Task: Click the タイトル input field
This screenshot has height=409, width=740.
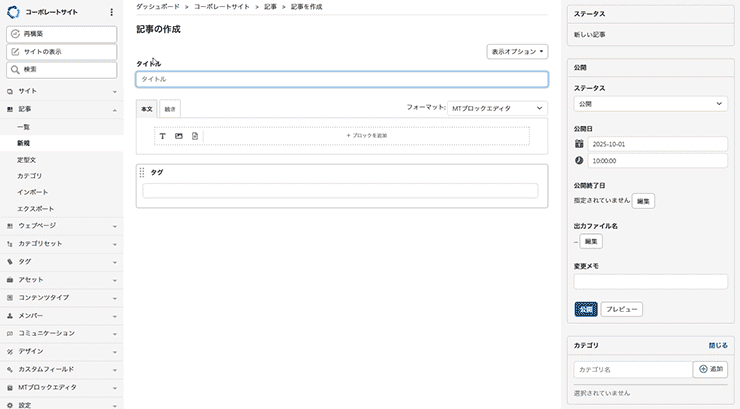Action: (x=342, y=79)
